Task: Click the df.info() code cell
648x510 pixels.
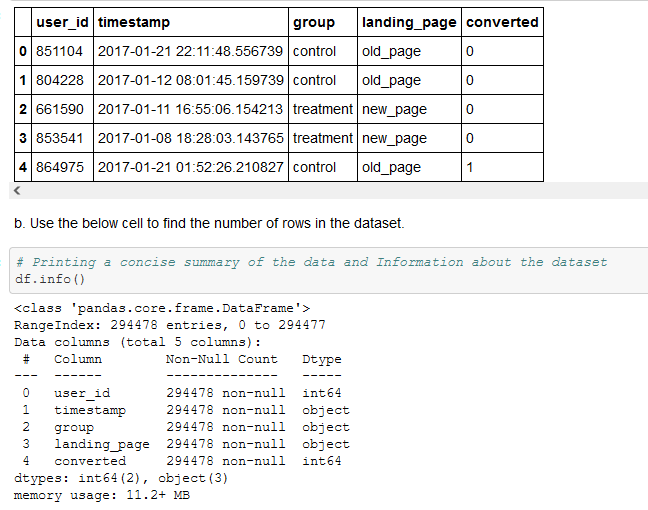Action: click(329, 271)
